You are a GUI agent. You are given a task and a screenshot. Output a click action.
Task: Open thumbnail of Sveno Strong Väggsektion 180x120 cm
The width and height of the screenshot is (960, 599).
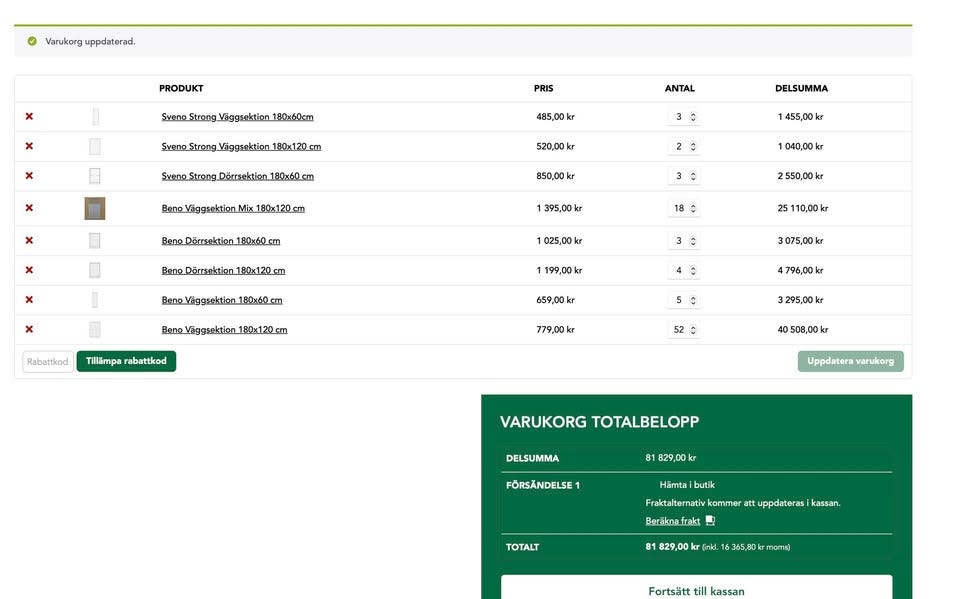tap(95, 146)
